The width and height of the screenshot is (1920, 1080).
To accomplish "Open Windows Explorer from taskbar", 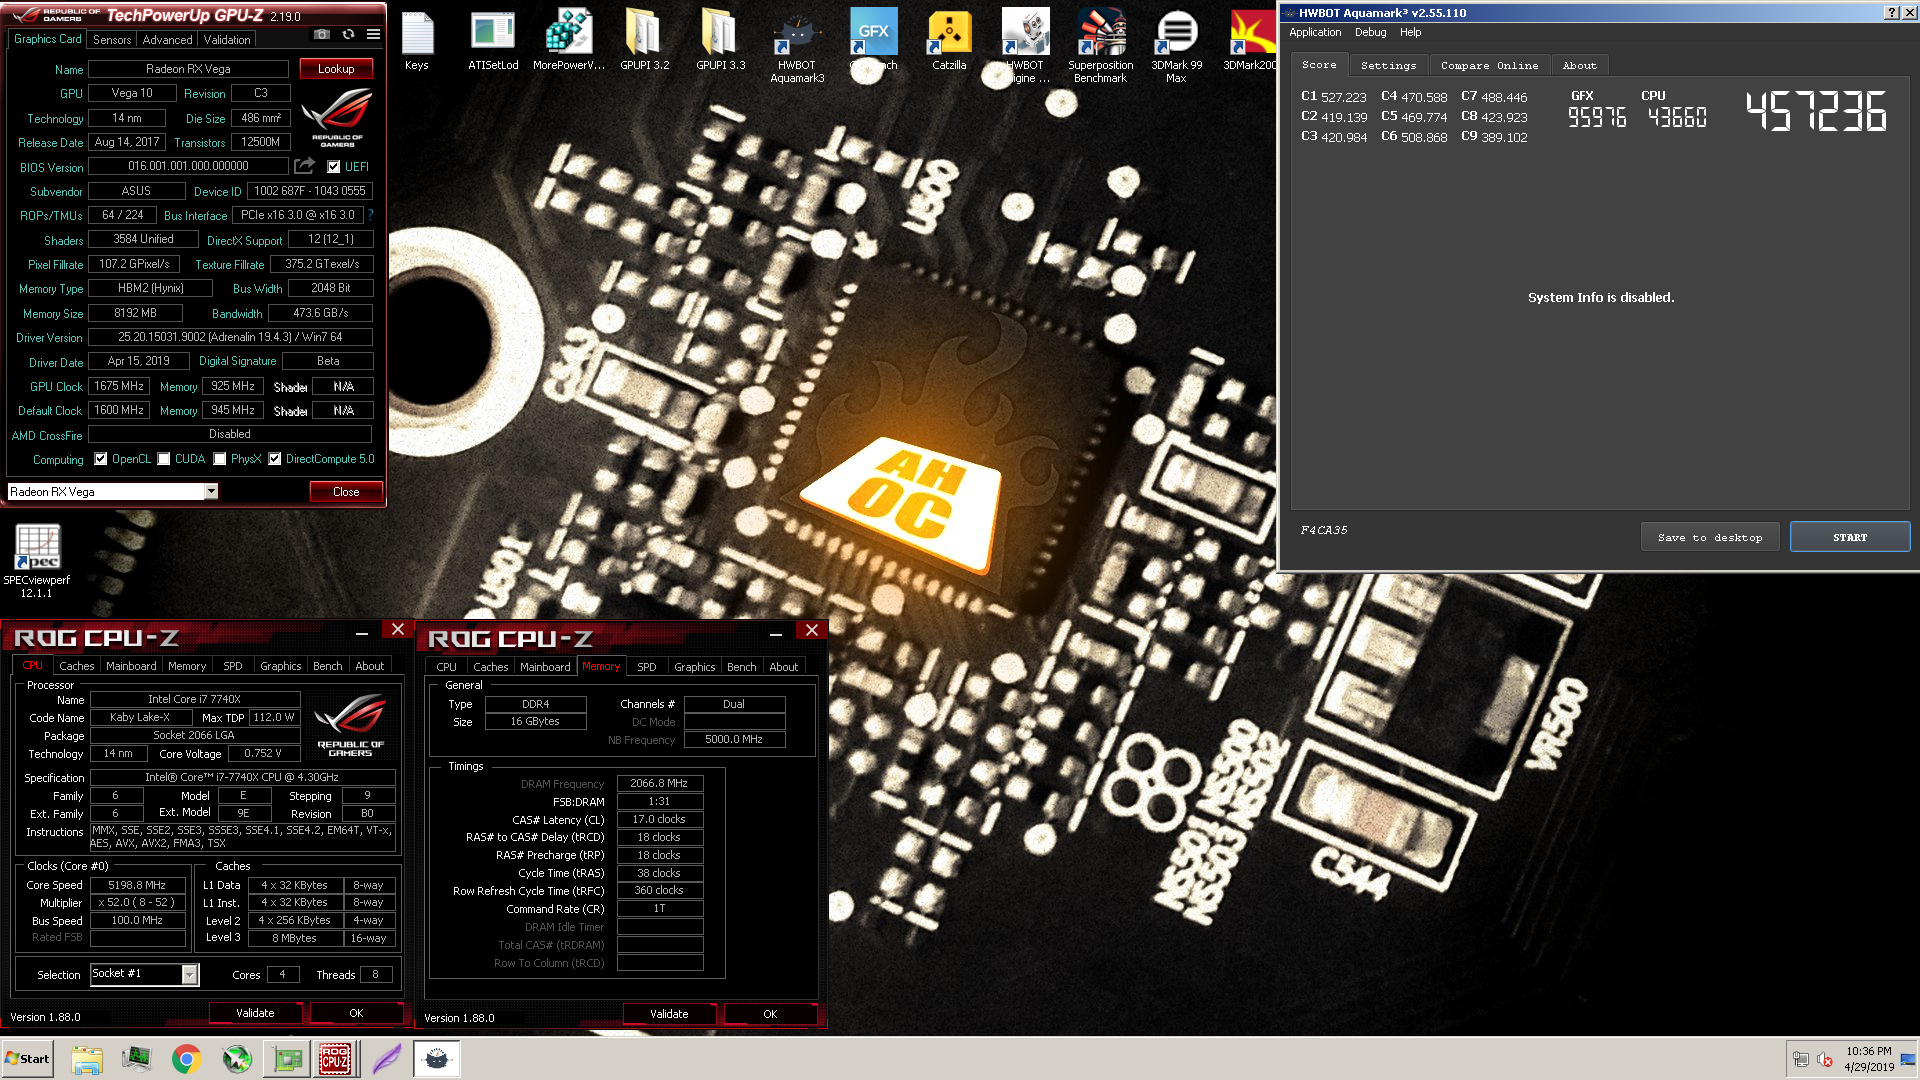I will (87, 1059).
